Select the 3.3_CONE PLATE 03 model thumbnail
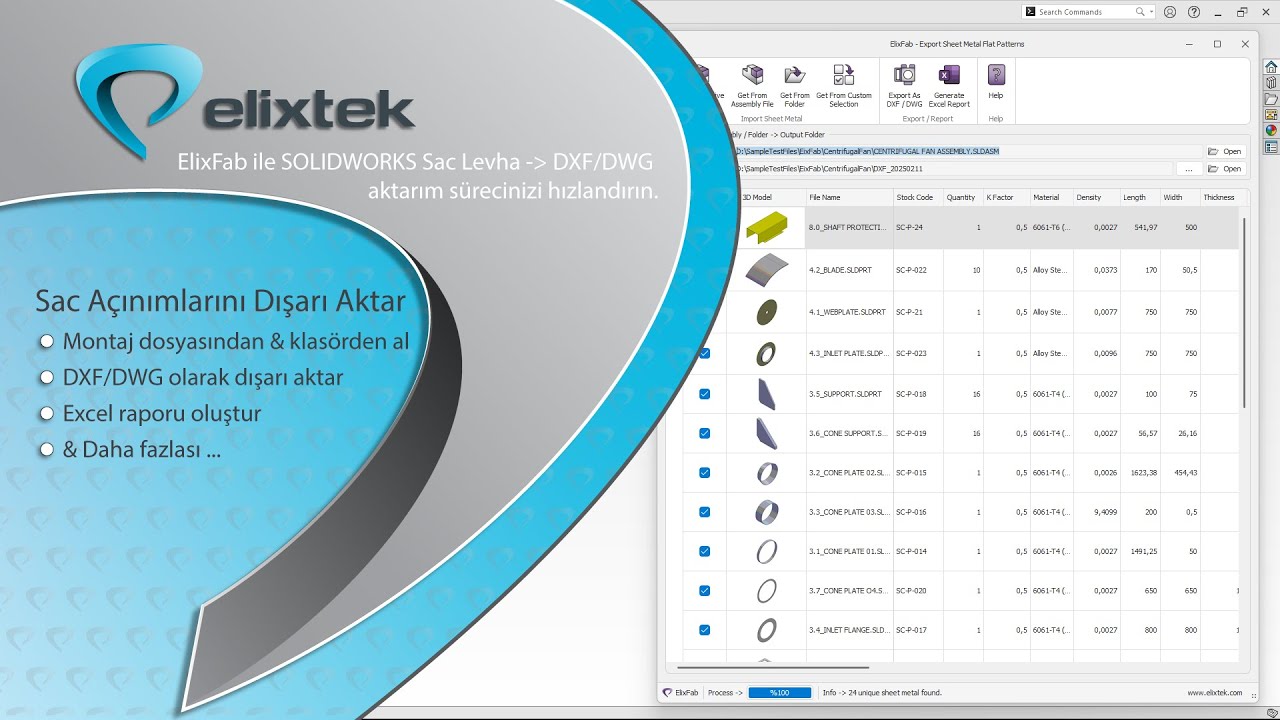This screenshot has height=720, width=1280. 766,512
